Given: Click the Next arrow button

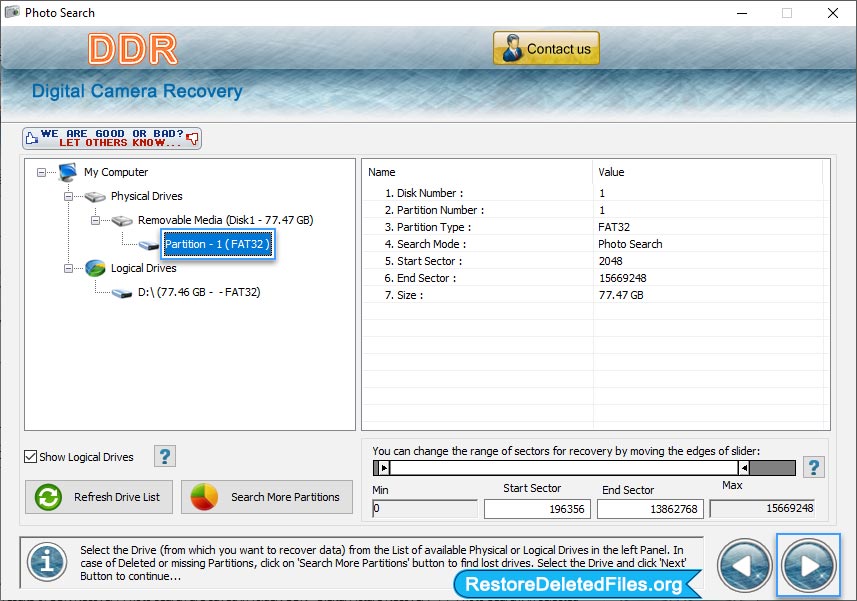Looking at the screenshot, I should pos(808,566).
